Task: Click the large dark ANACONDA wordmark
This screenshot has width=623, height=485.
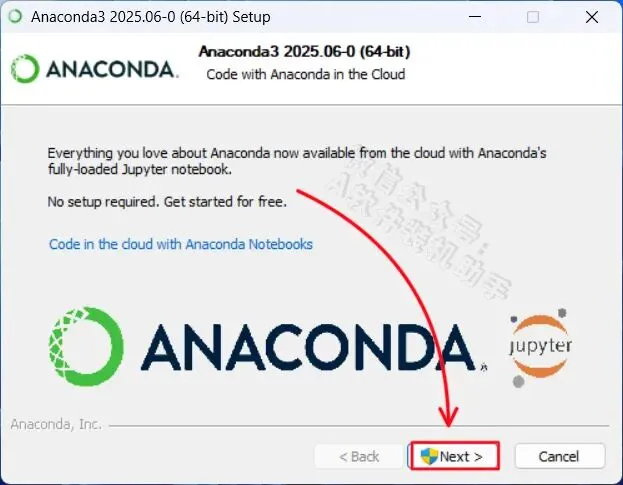Action: click(x=308, y=347)
